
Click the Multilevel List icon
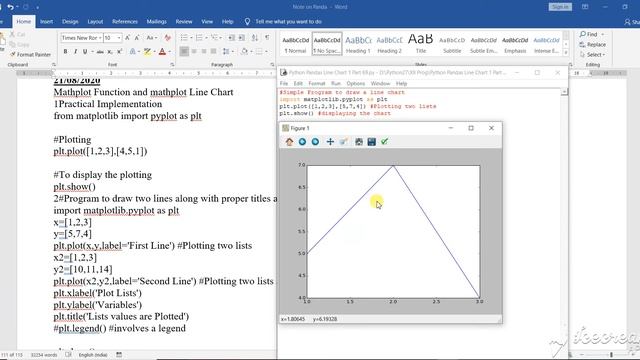coord(214,38)
